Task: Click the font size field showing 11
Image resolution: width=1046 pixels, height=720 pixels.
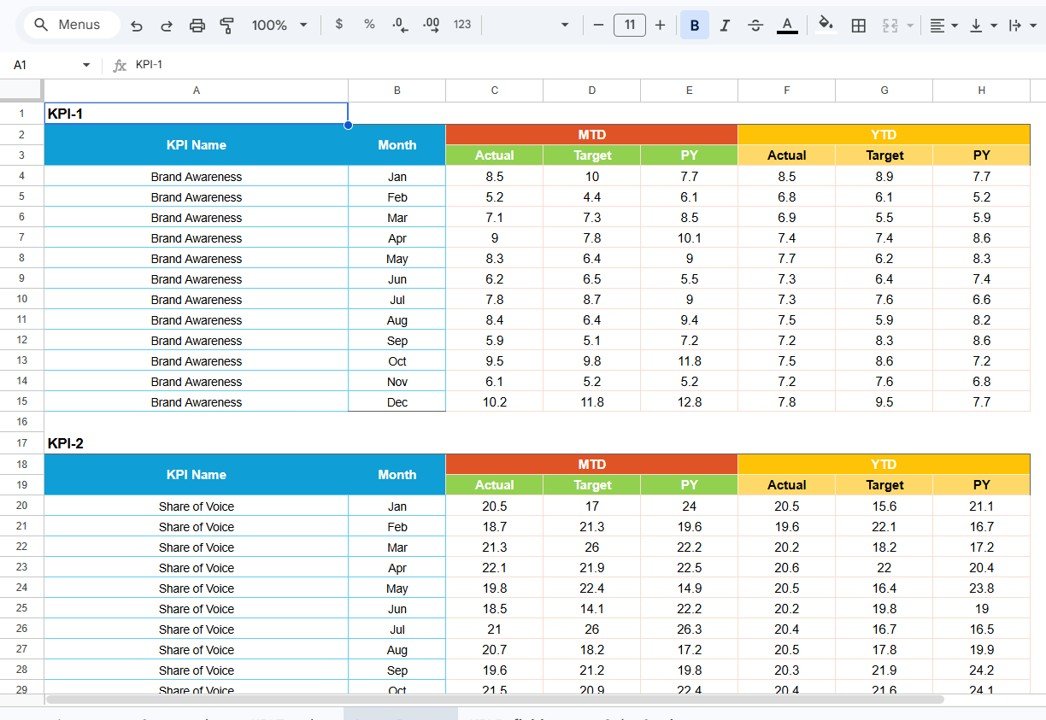Action: point(630,25)
